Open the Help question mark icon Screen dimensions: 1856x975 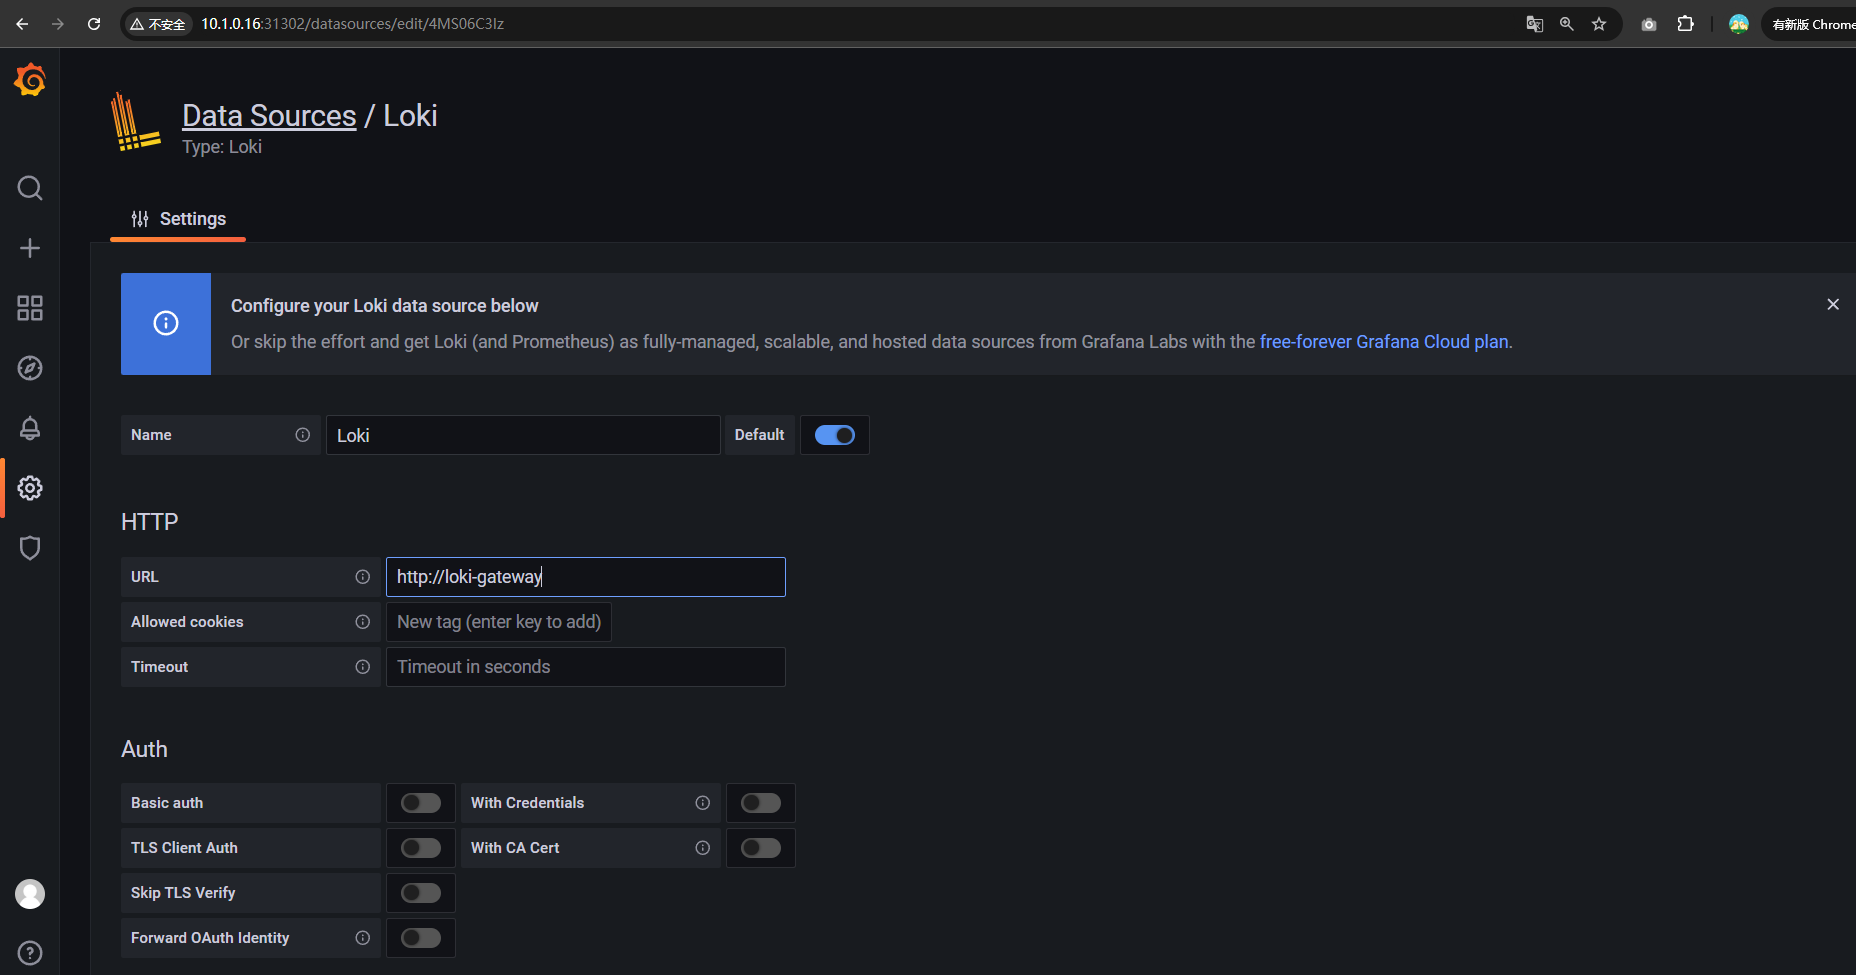(30, 953)
